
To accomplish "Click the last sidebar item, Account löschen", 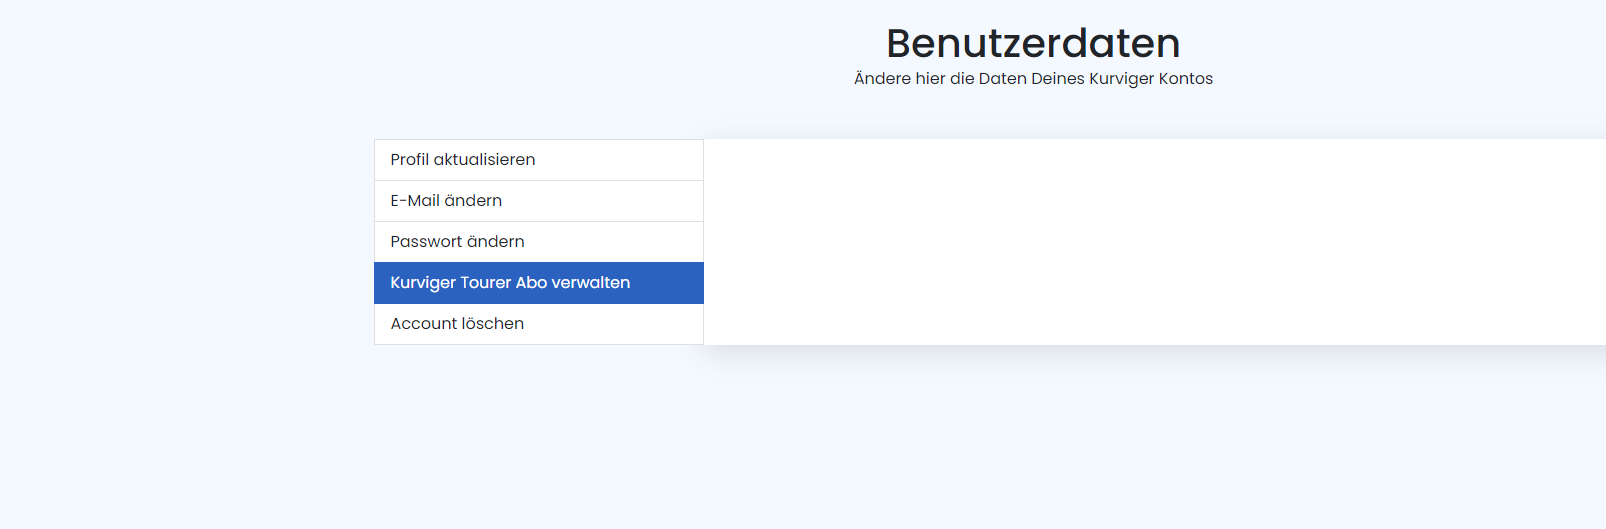I will coord(457,324).
